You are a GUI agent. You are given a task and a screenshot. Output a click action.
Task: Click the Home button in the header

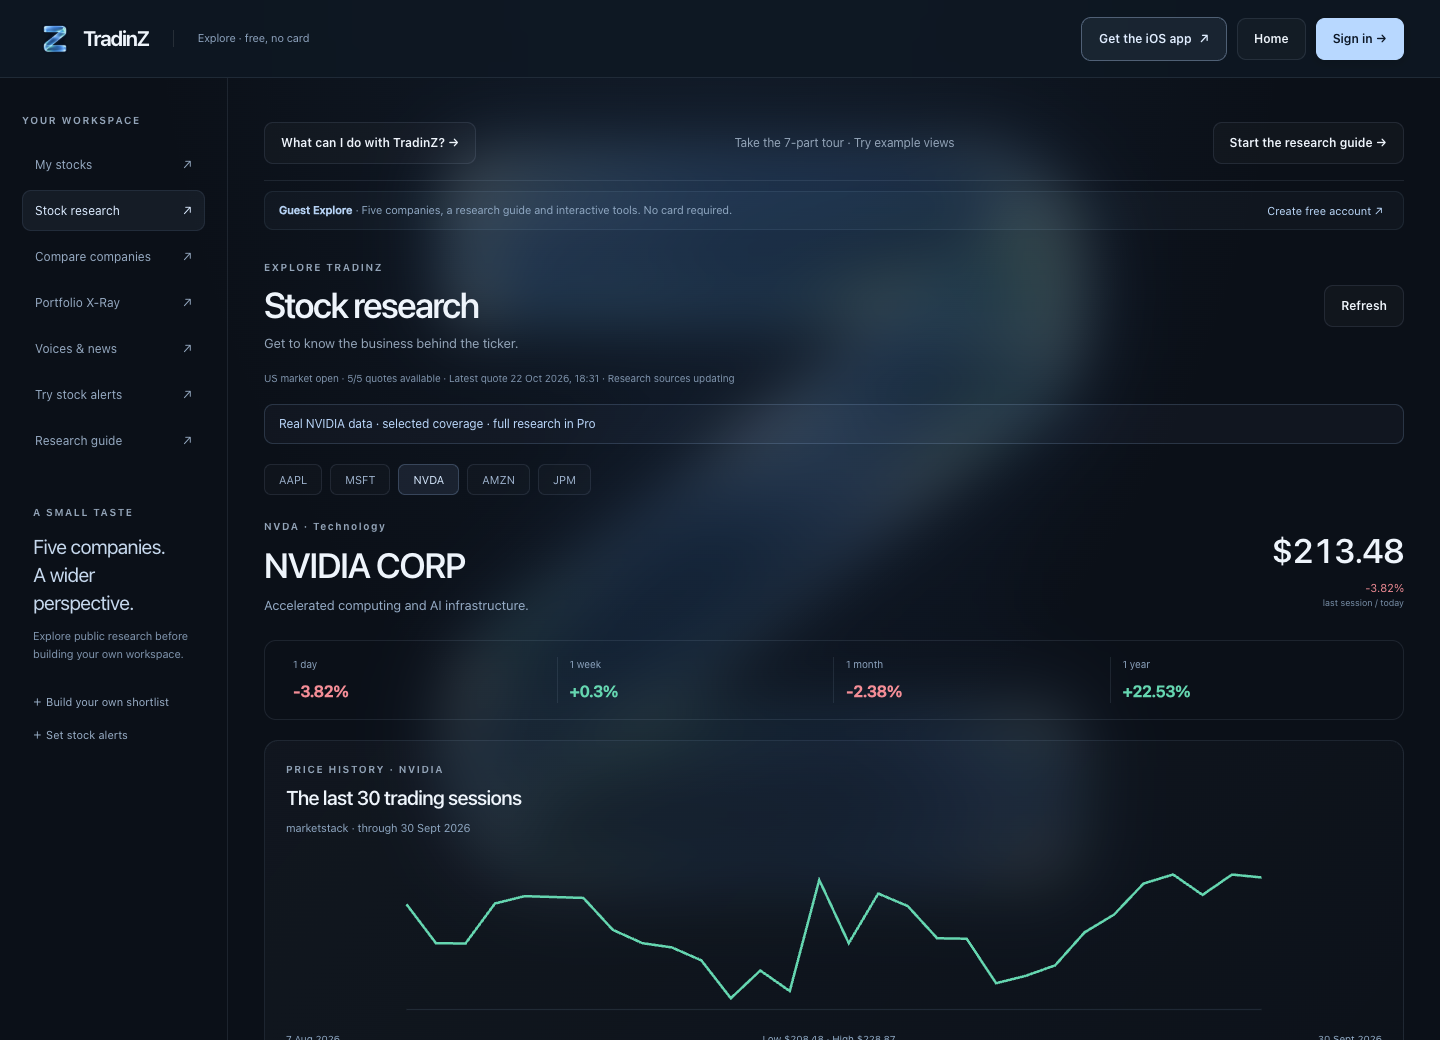(x=1271, y=39)
